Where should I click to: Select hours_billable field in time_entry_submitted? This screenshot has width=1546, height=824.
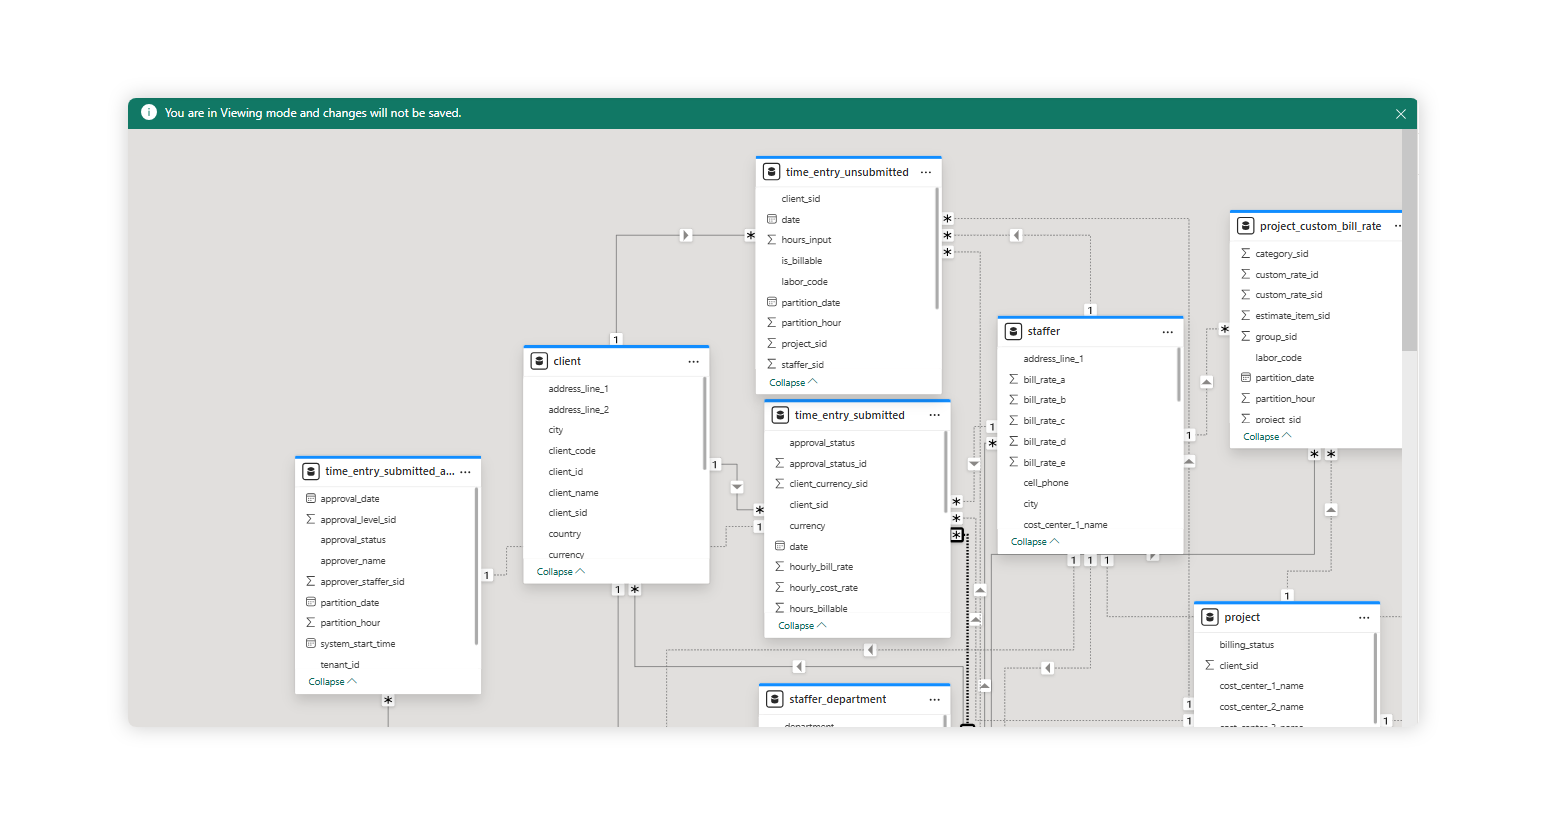tap(818, 609)
